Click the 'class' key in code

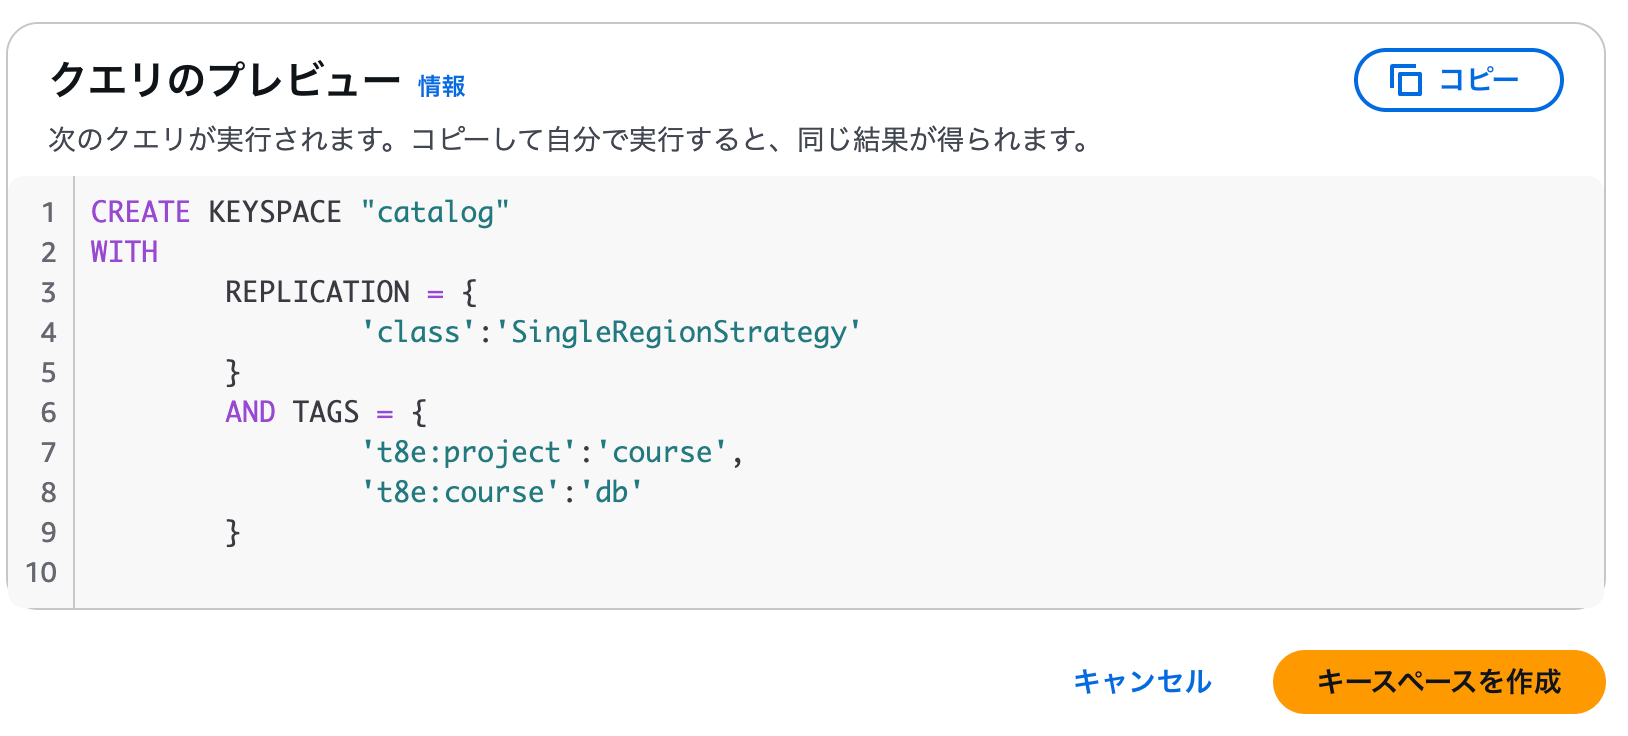(418, 332)
